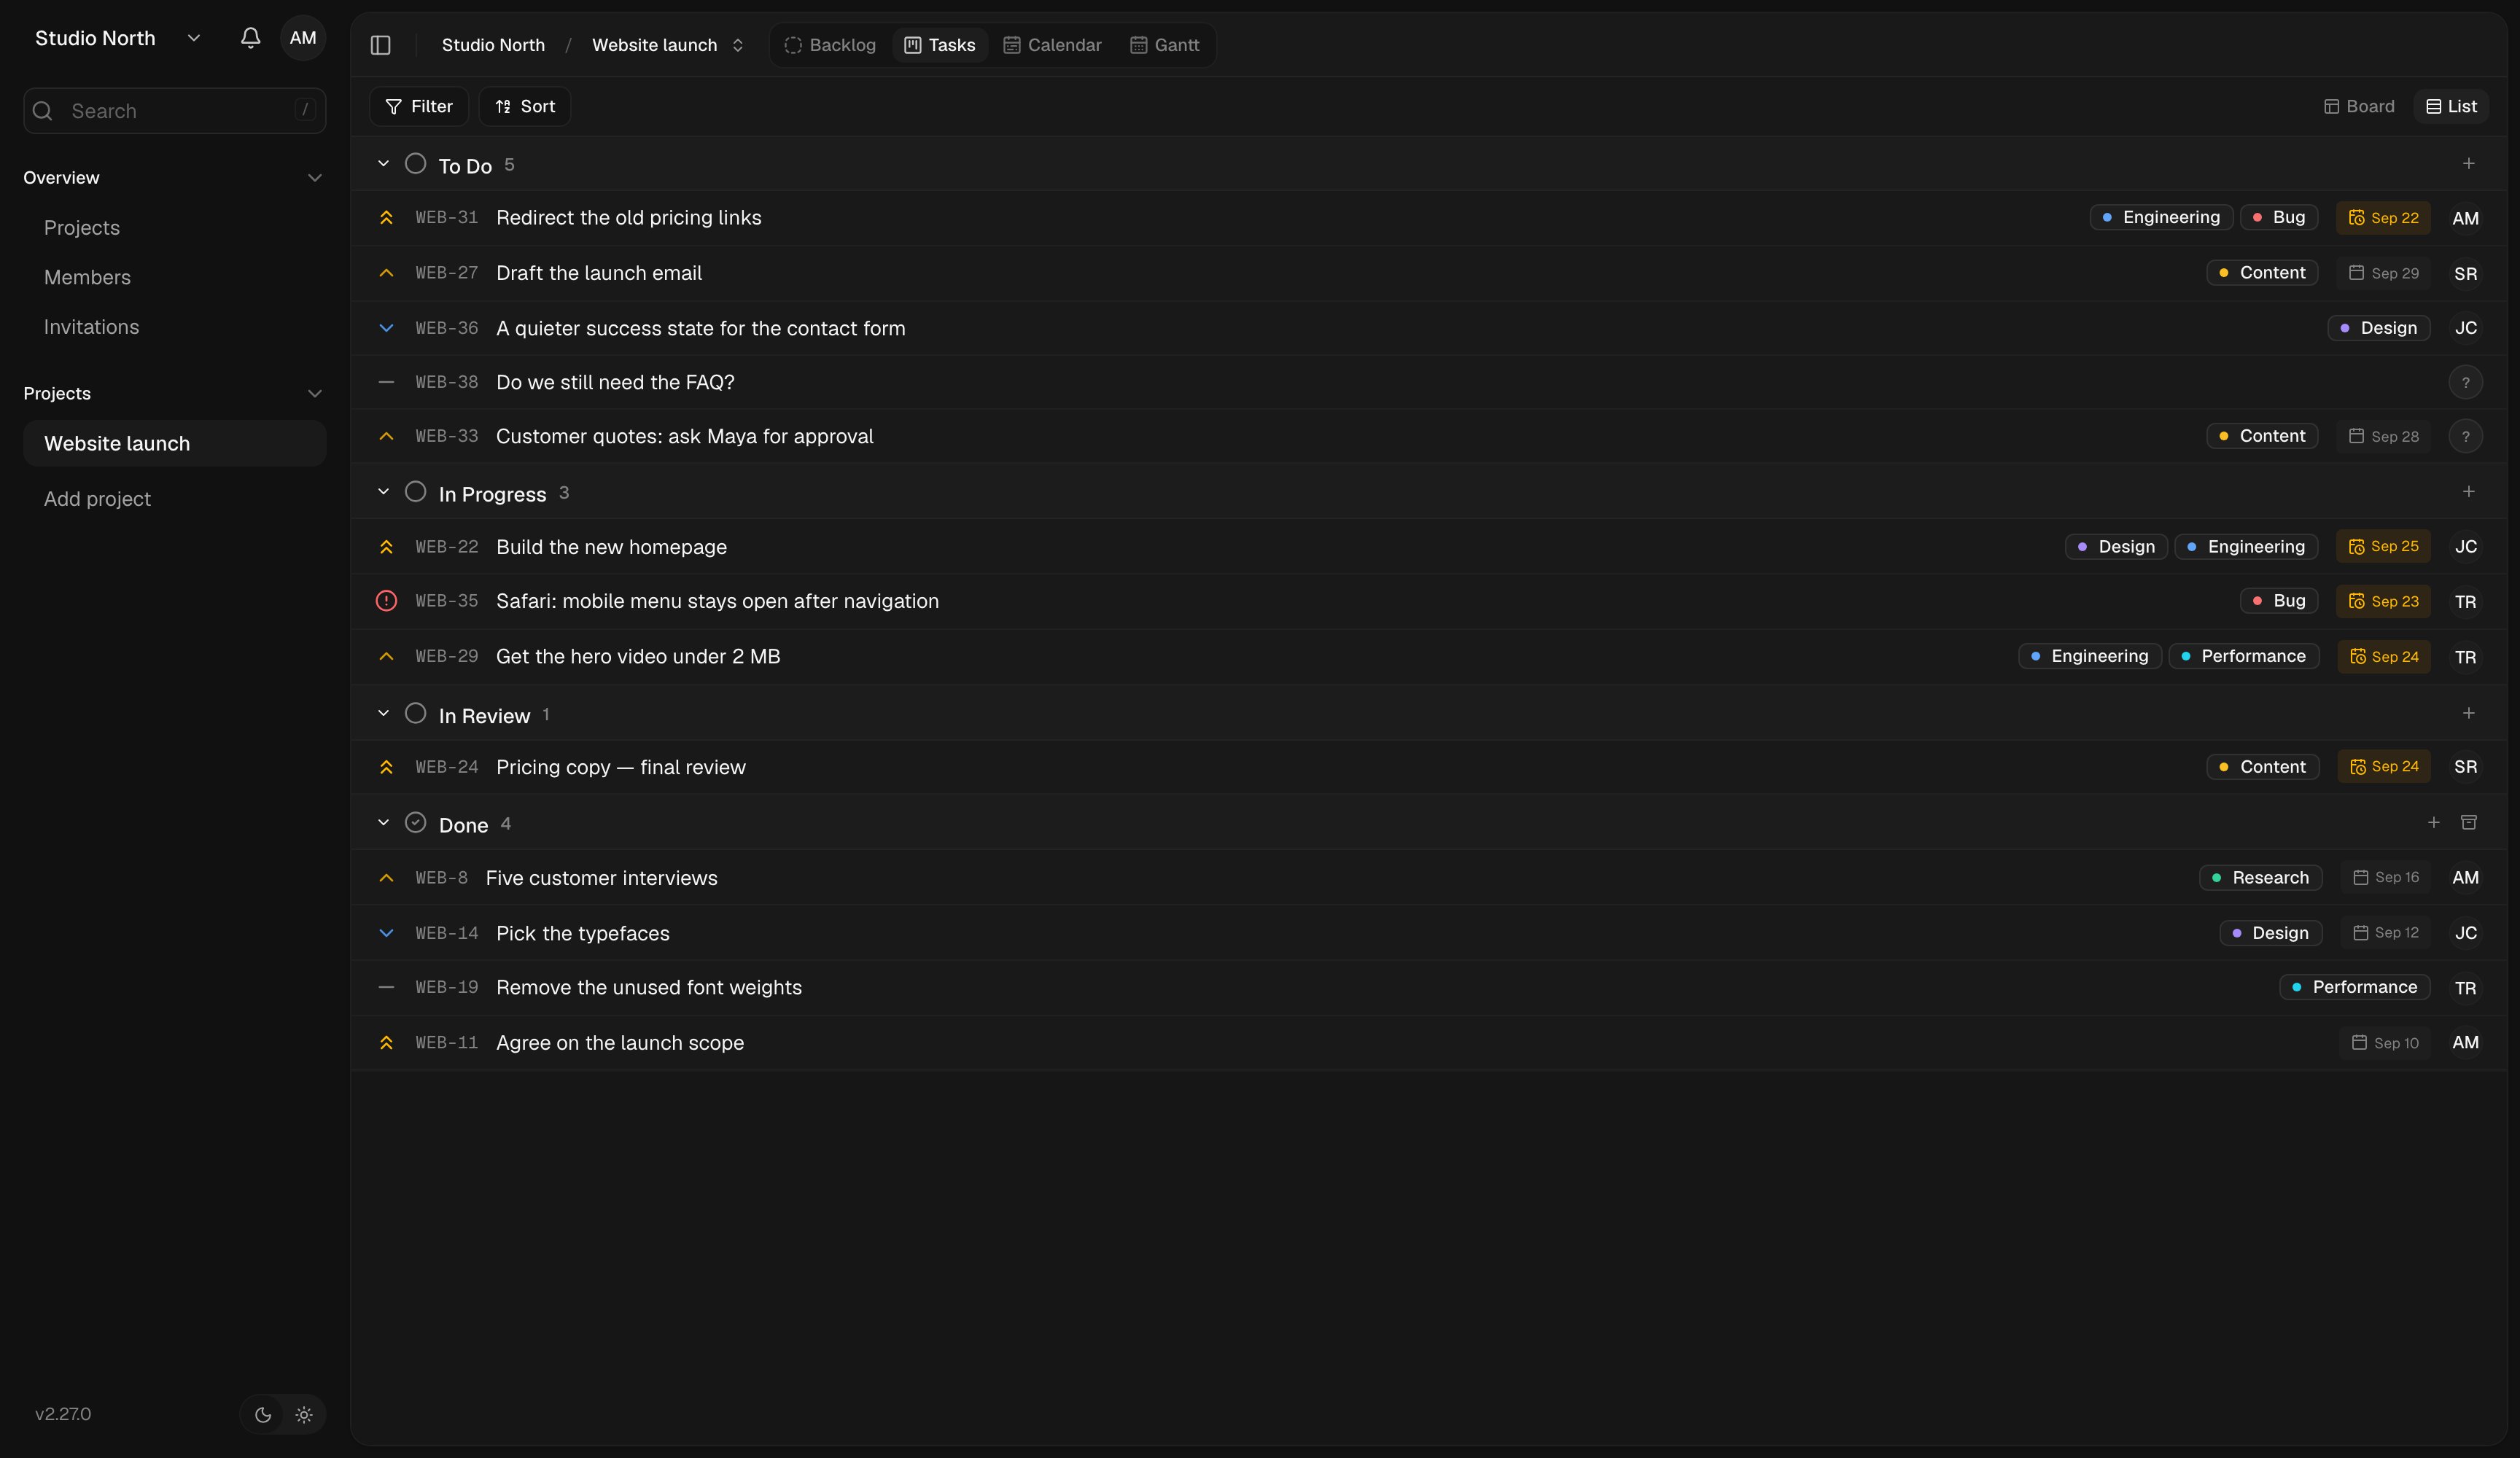Open the Backlog tab

click(x=830, y=45)
